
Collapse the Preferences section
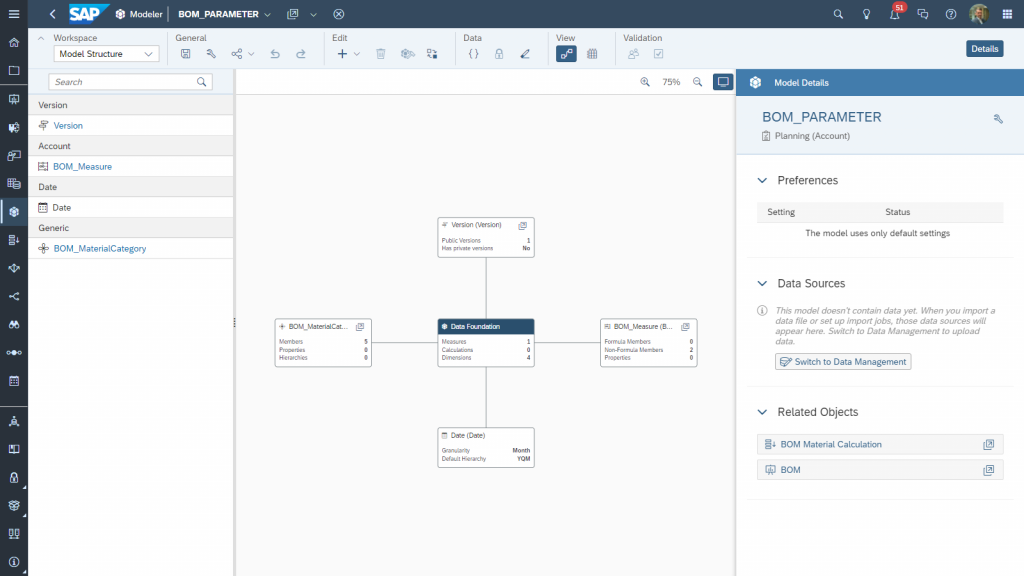tap(762, 180)
